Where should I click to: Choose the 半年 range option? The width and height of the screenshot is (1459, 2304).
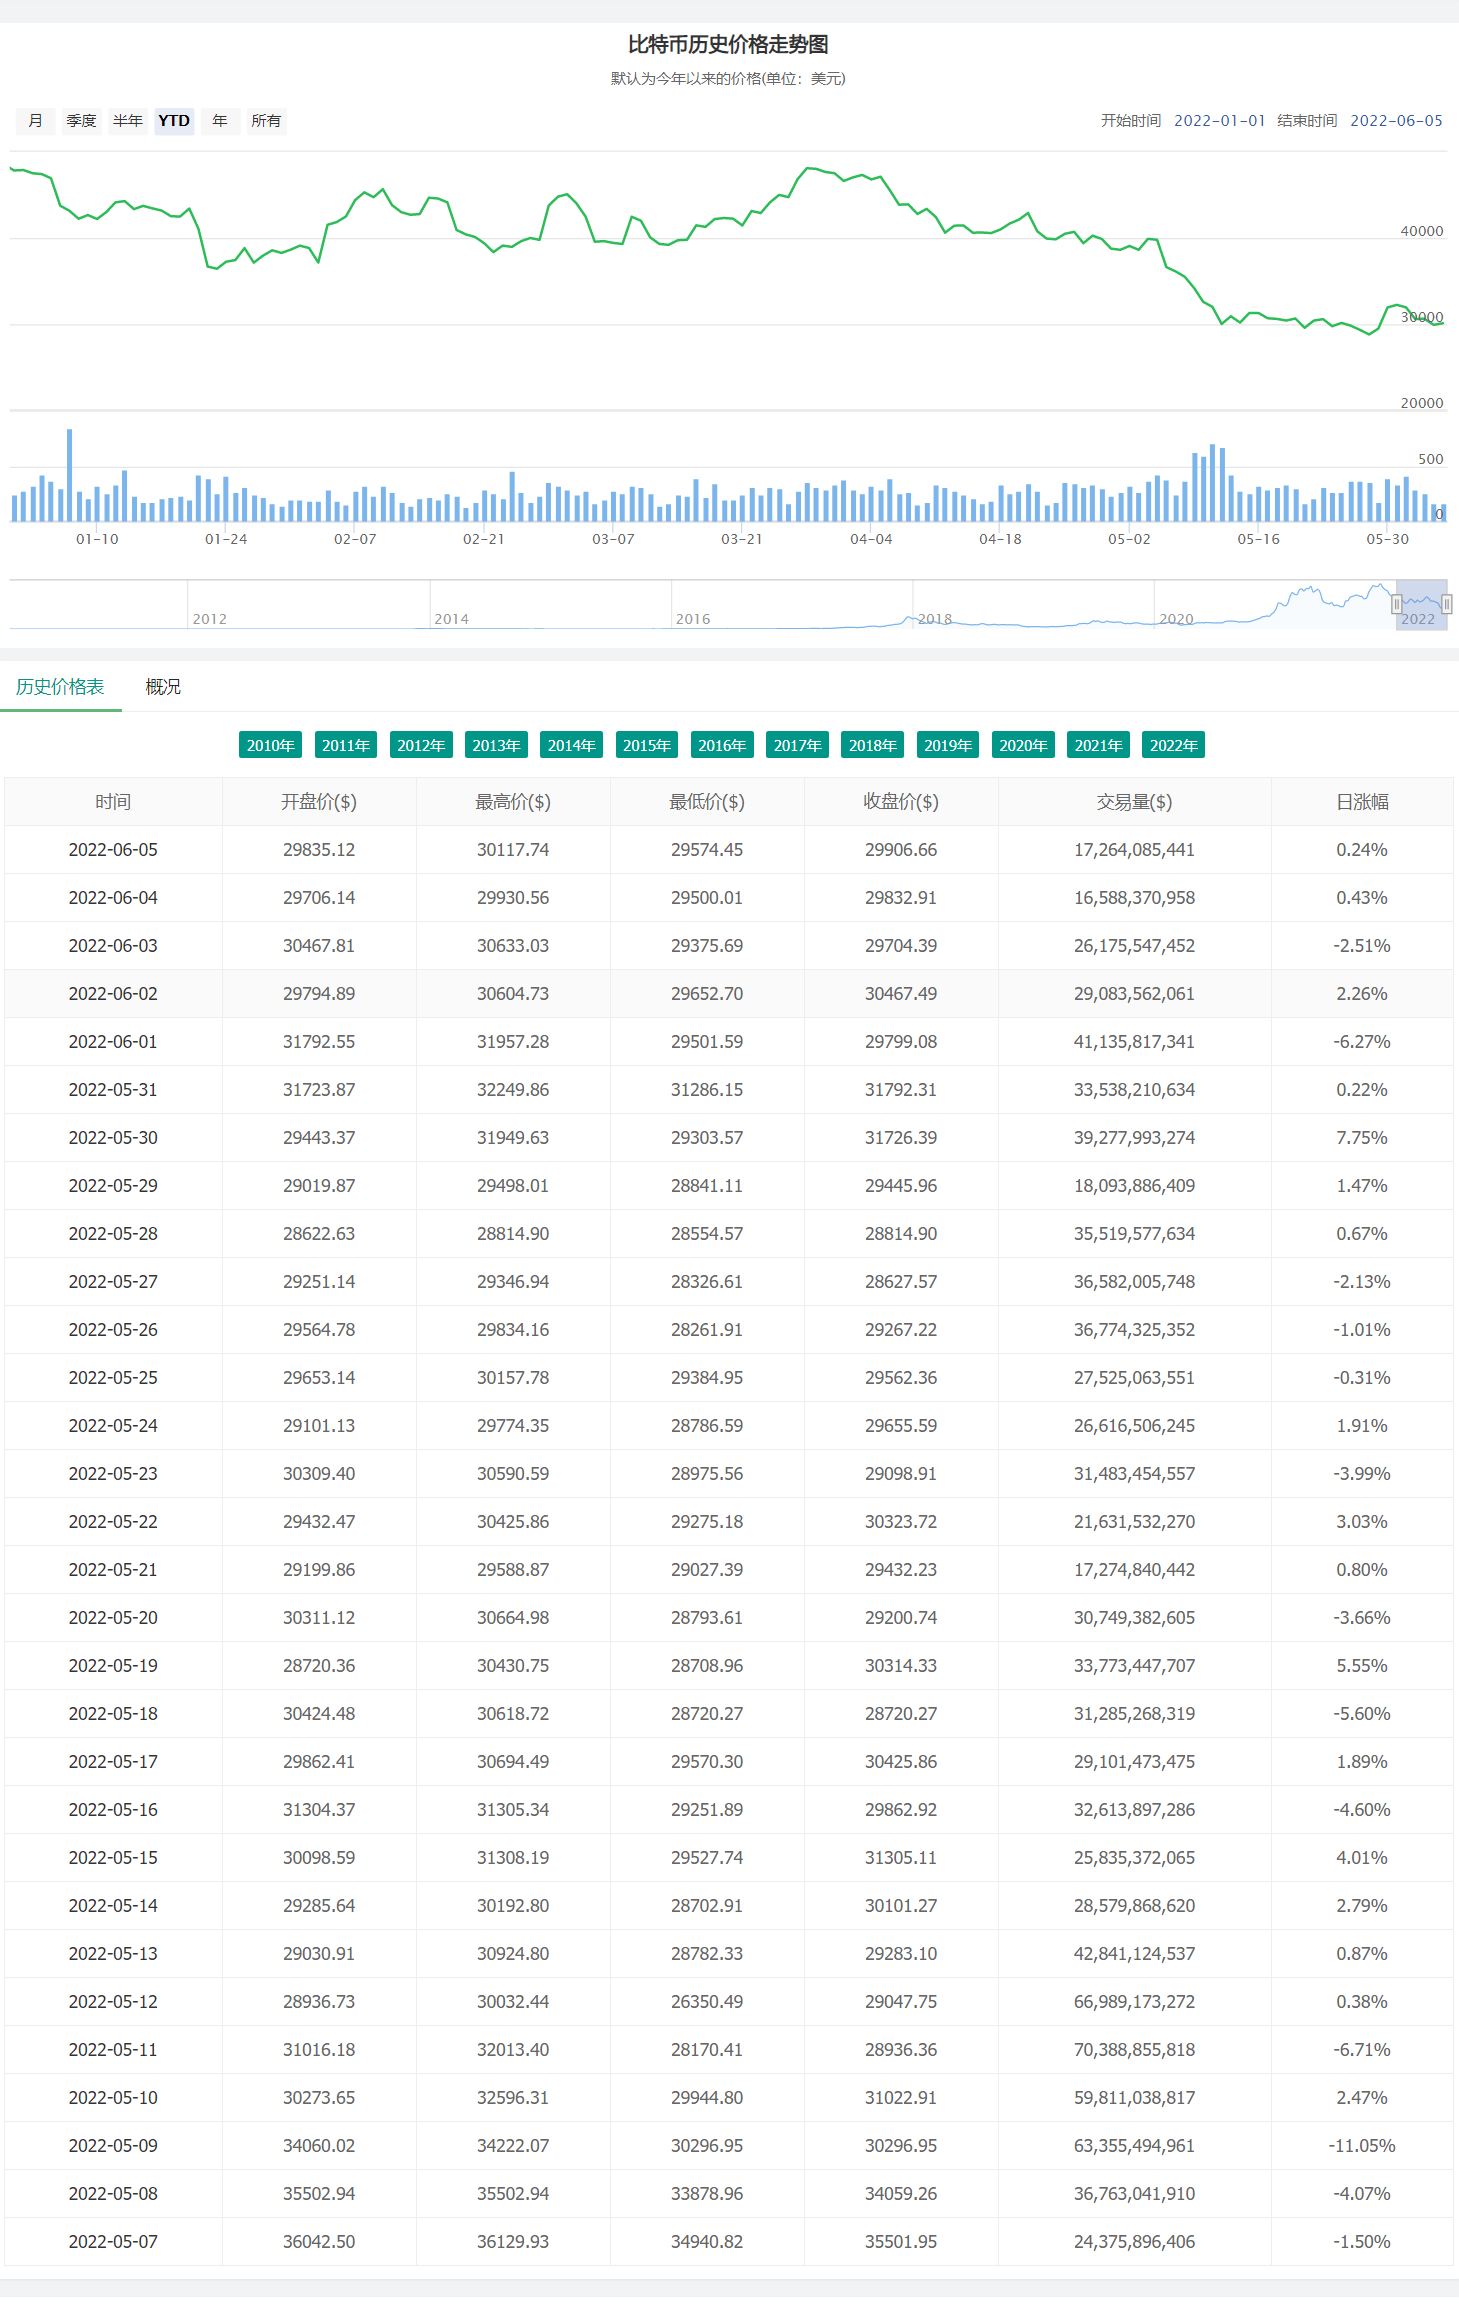(128, 121)
